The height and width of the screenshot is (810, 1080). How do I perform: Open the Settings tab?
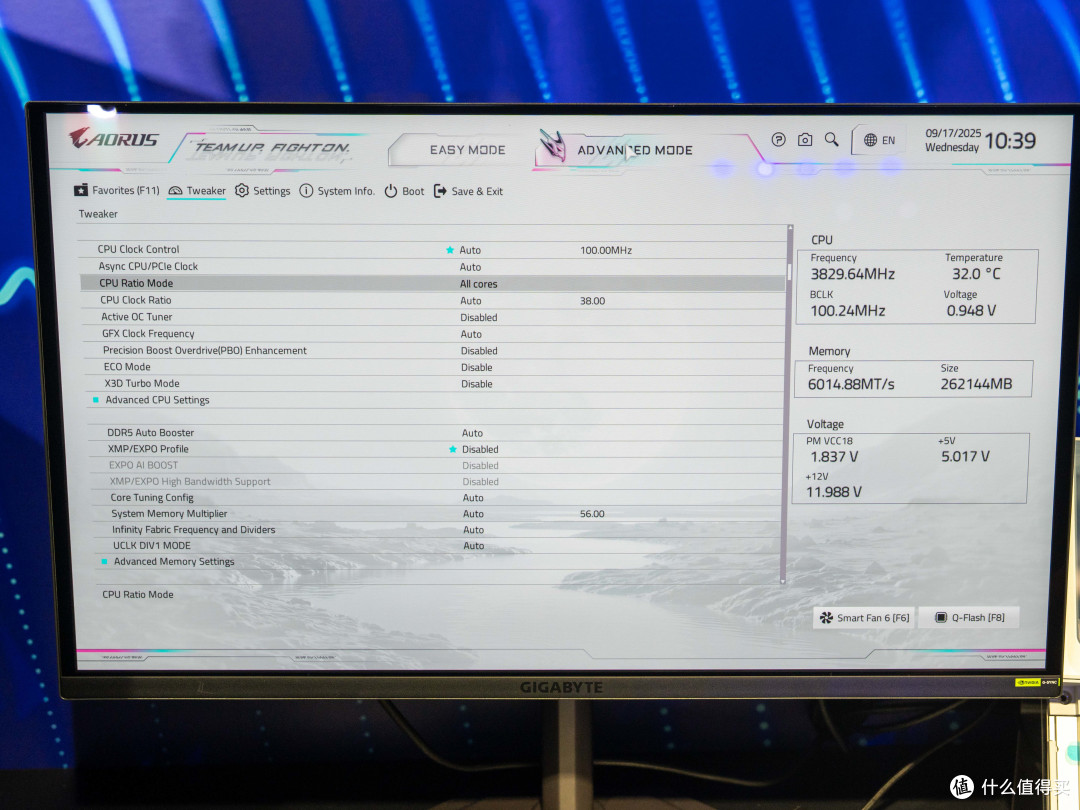262,191
